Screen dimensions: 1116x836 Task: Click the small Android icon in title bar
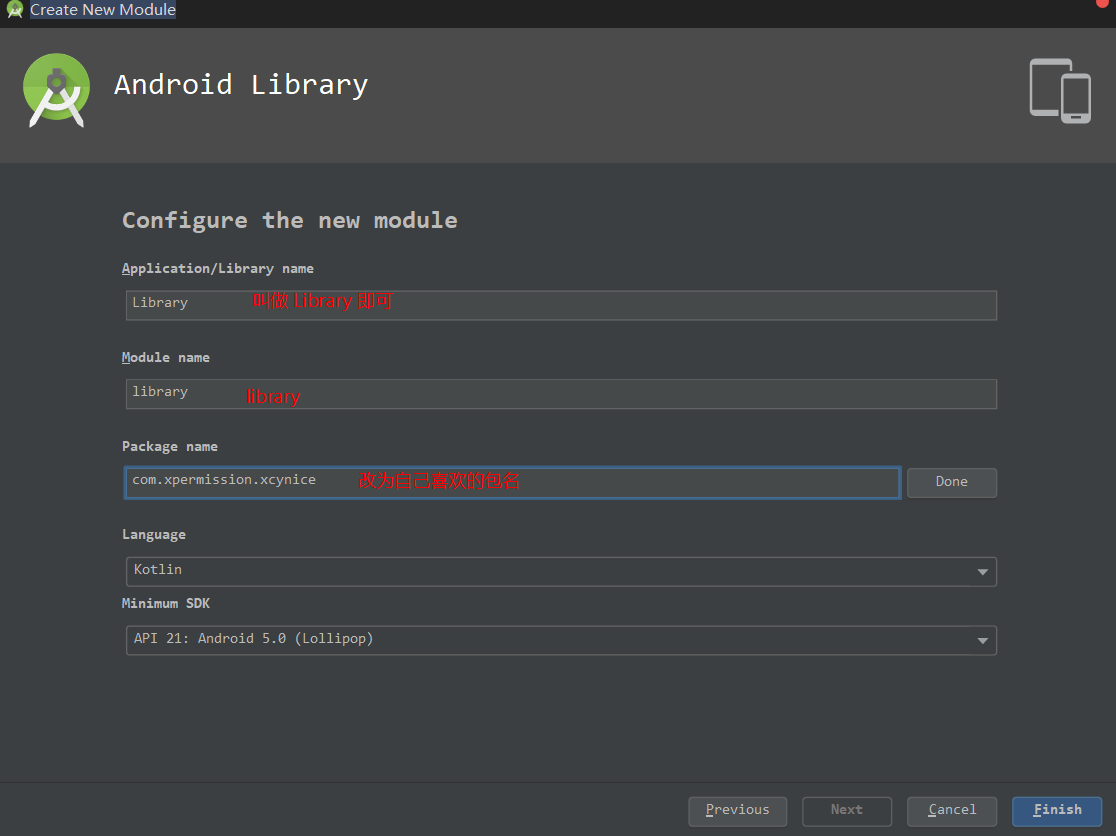[x=14, y=9]
